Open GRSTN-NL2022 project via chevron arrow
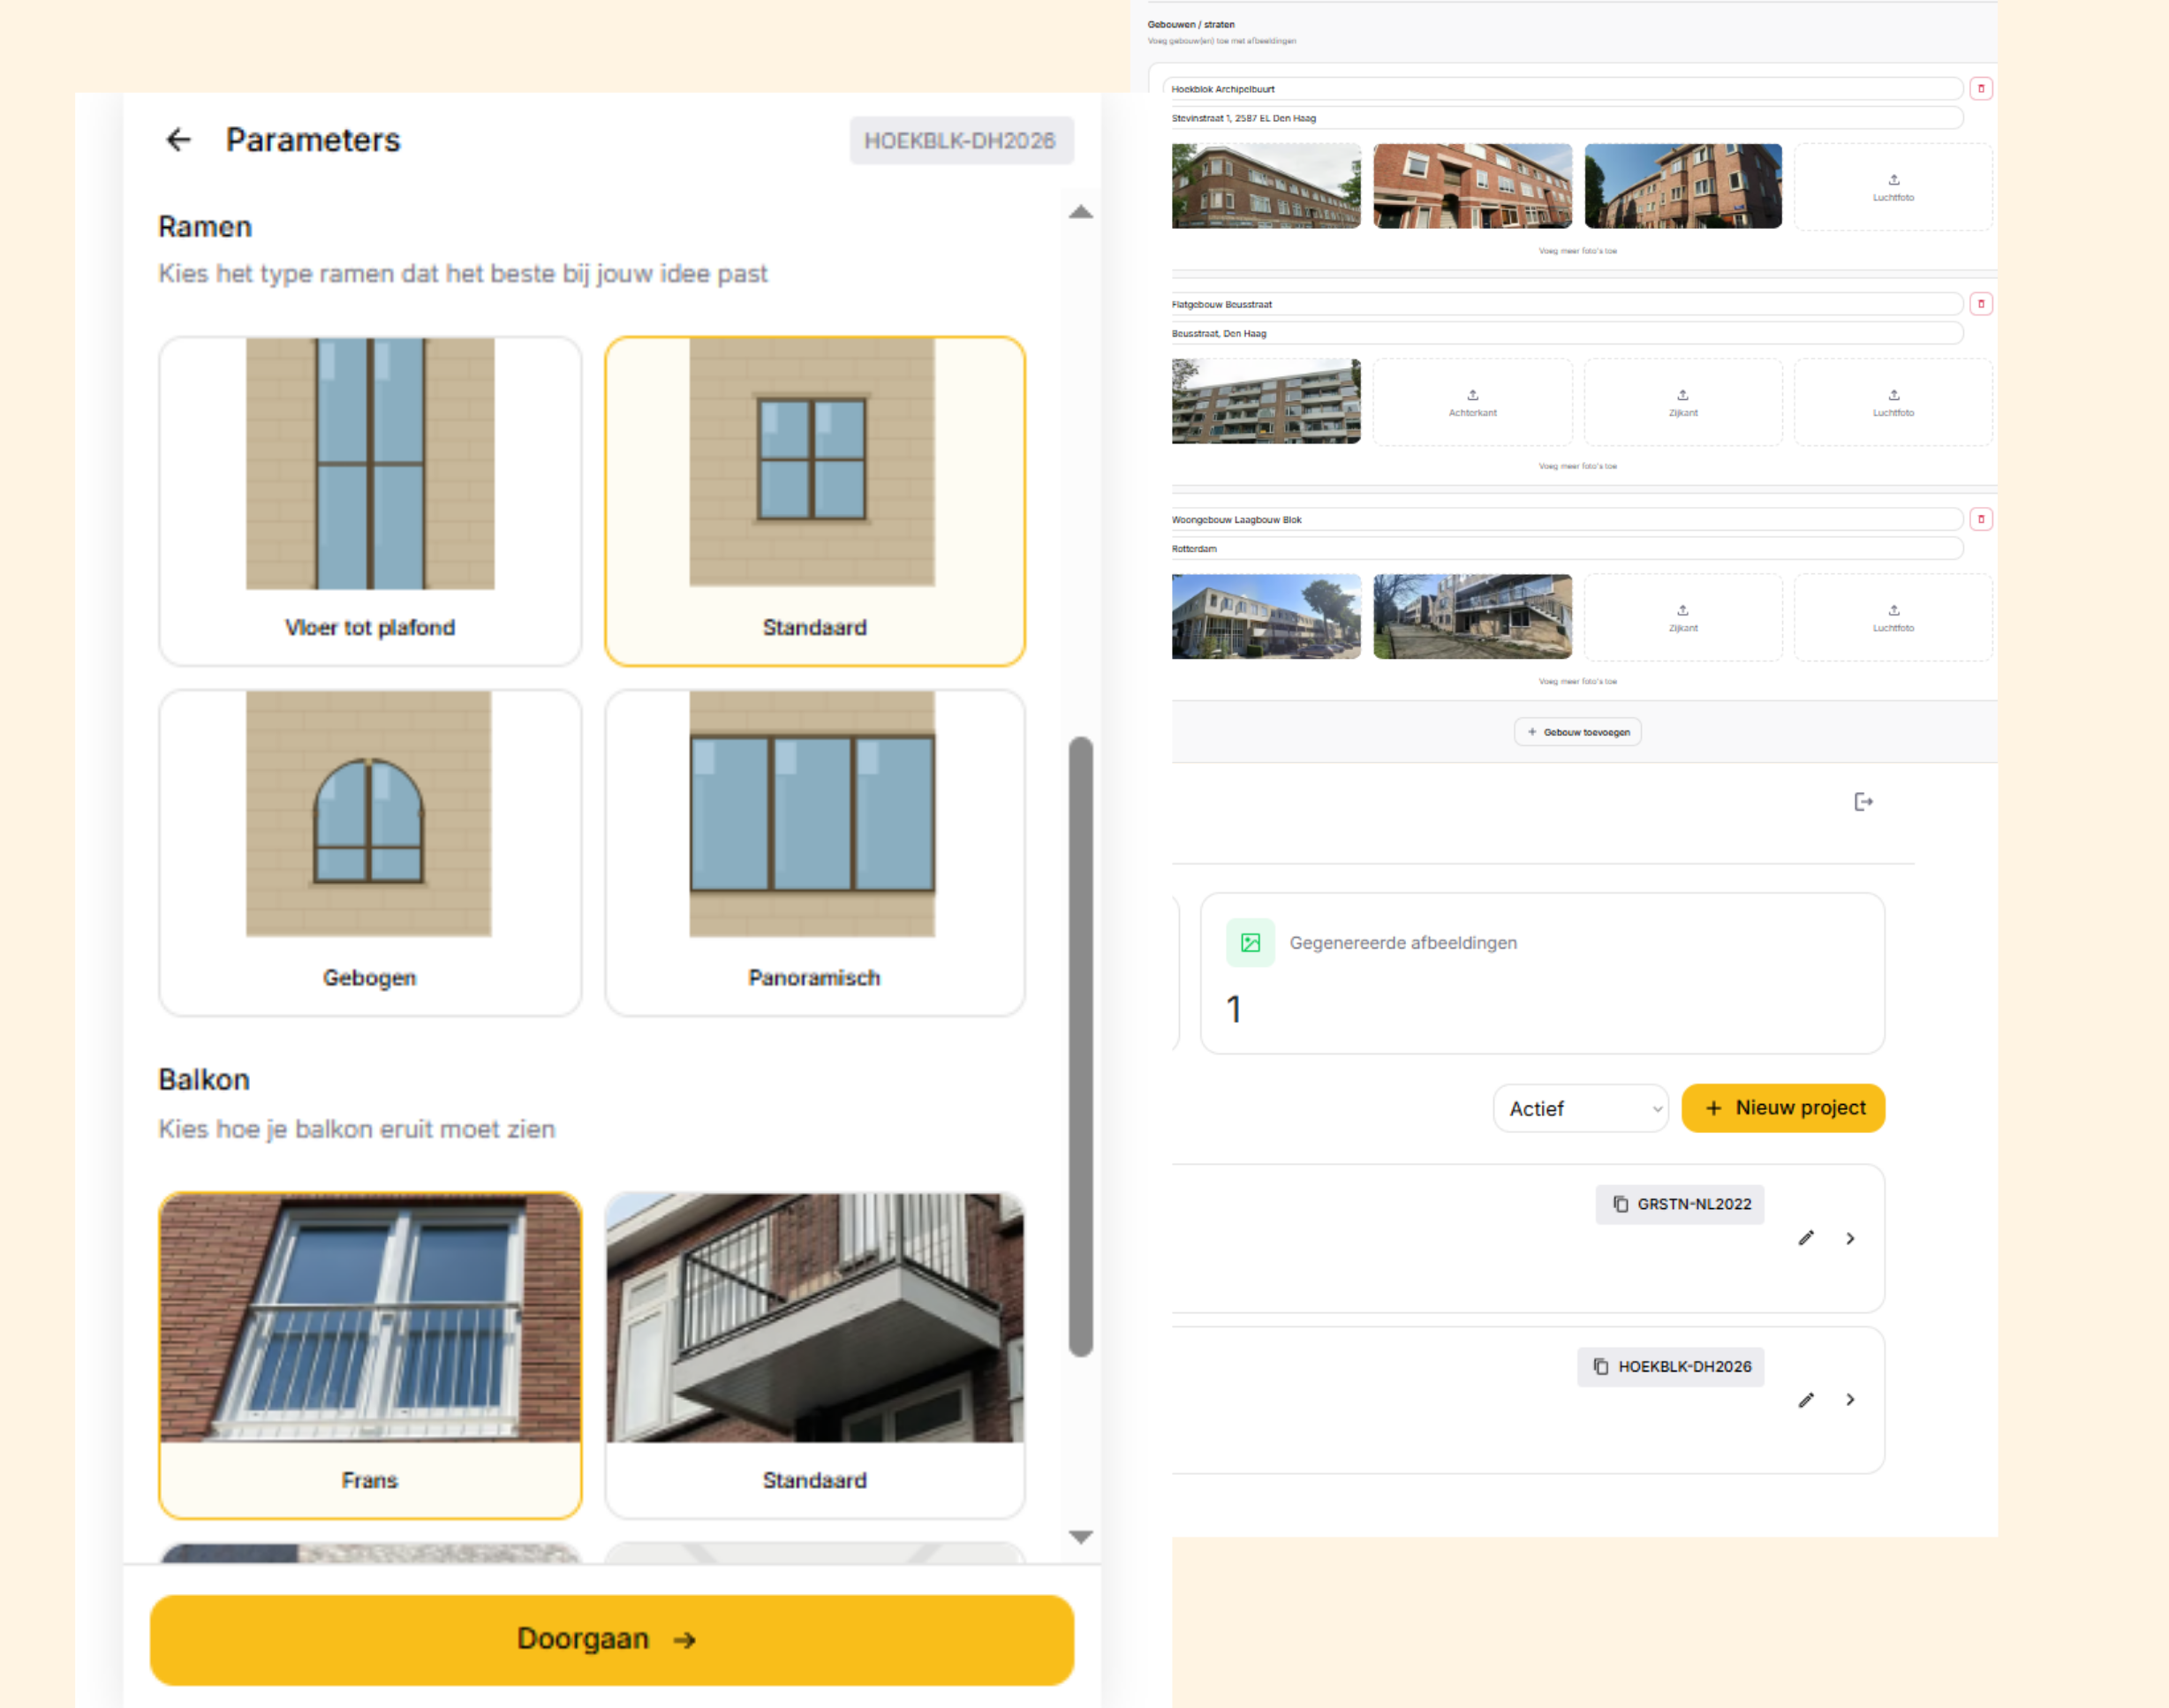This screenshot has width=2169, height=1708. (x=1850, y=1239)
